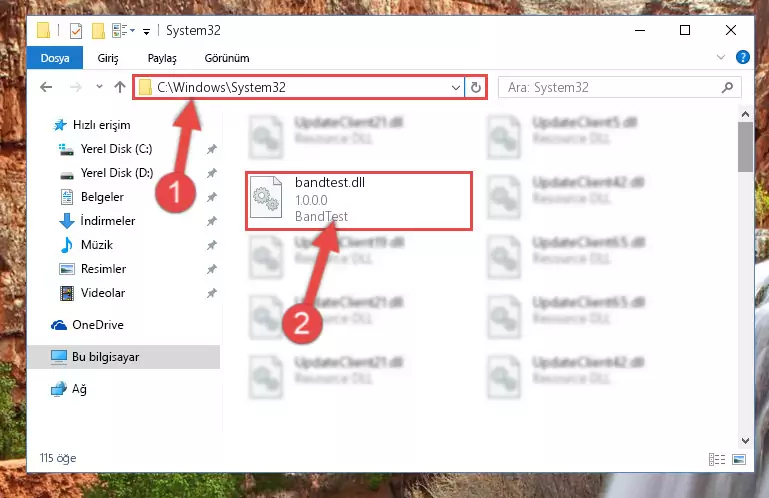Open the Müzik folder

(86, 245)
